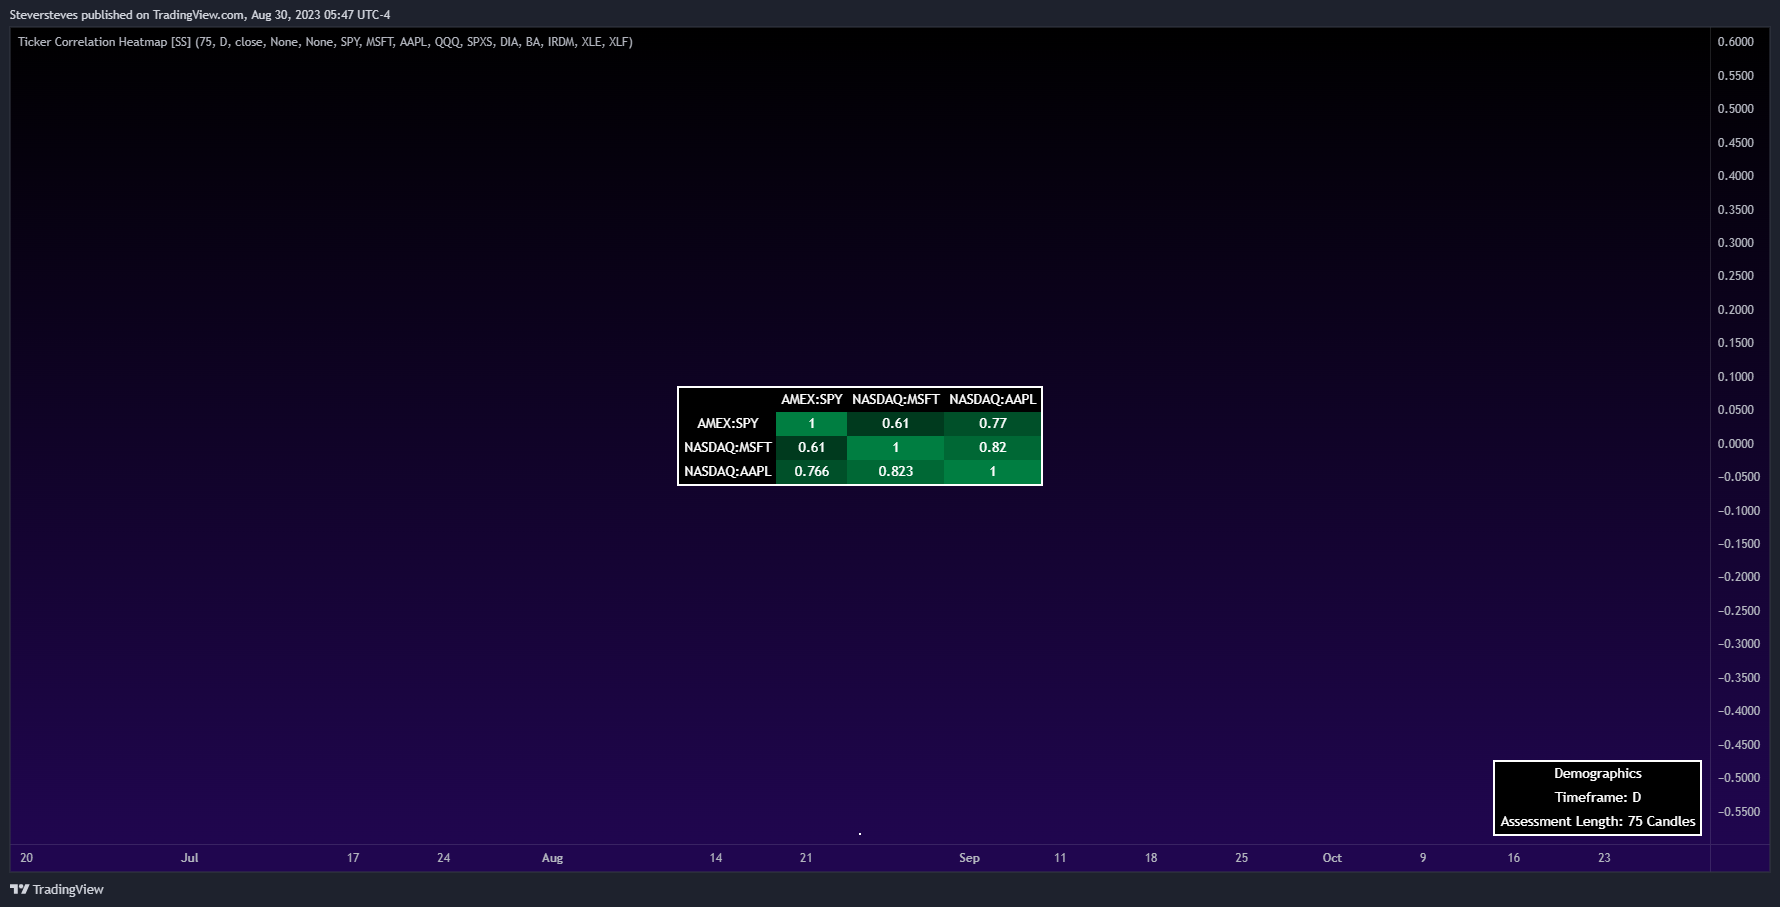Screen dimensions: 1780x907
Task: Click the NASDAQ:MSFT row label
Action: tap(728, 447)
